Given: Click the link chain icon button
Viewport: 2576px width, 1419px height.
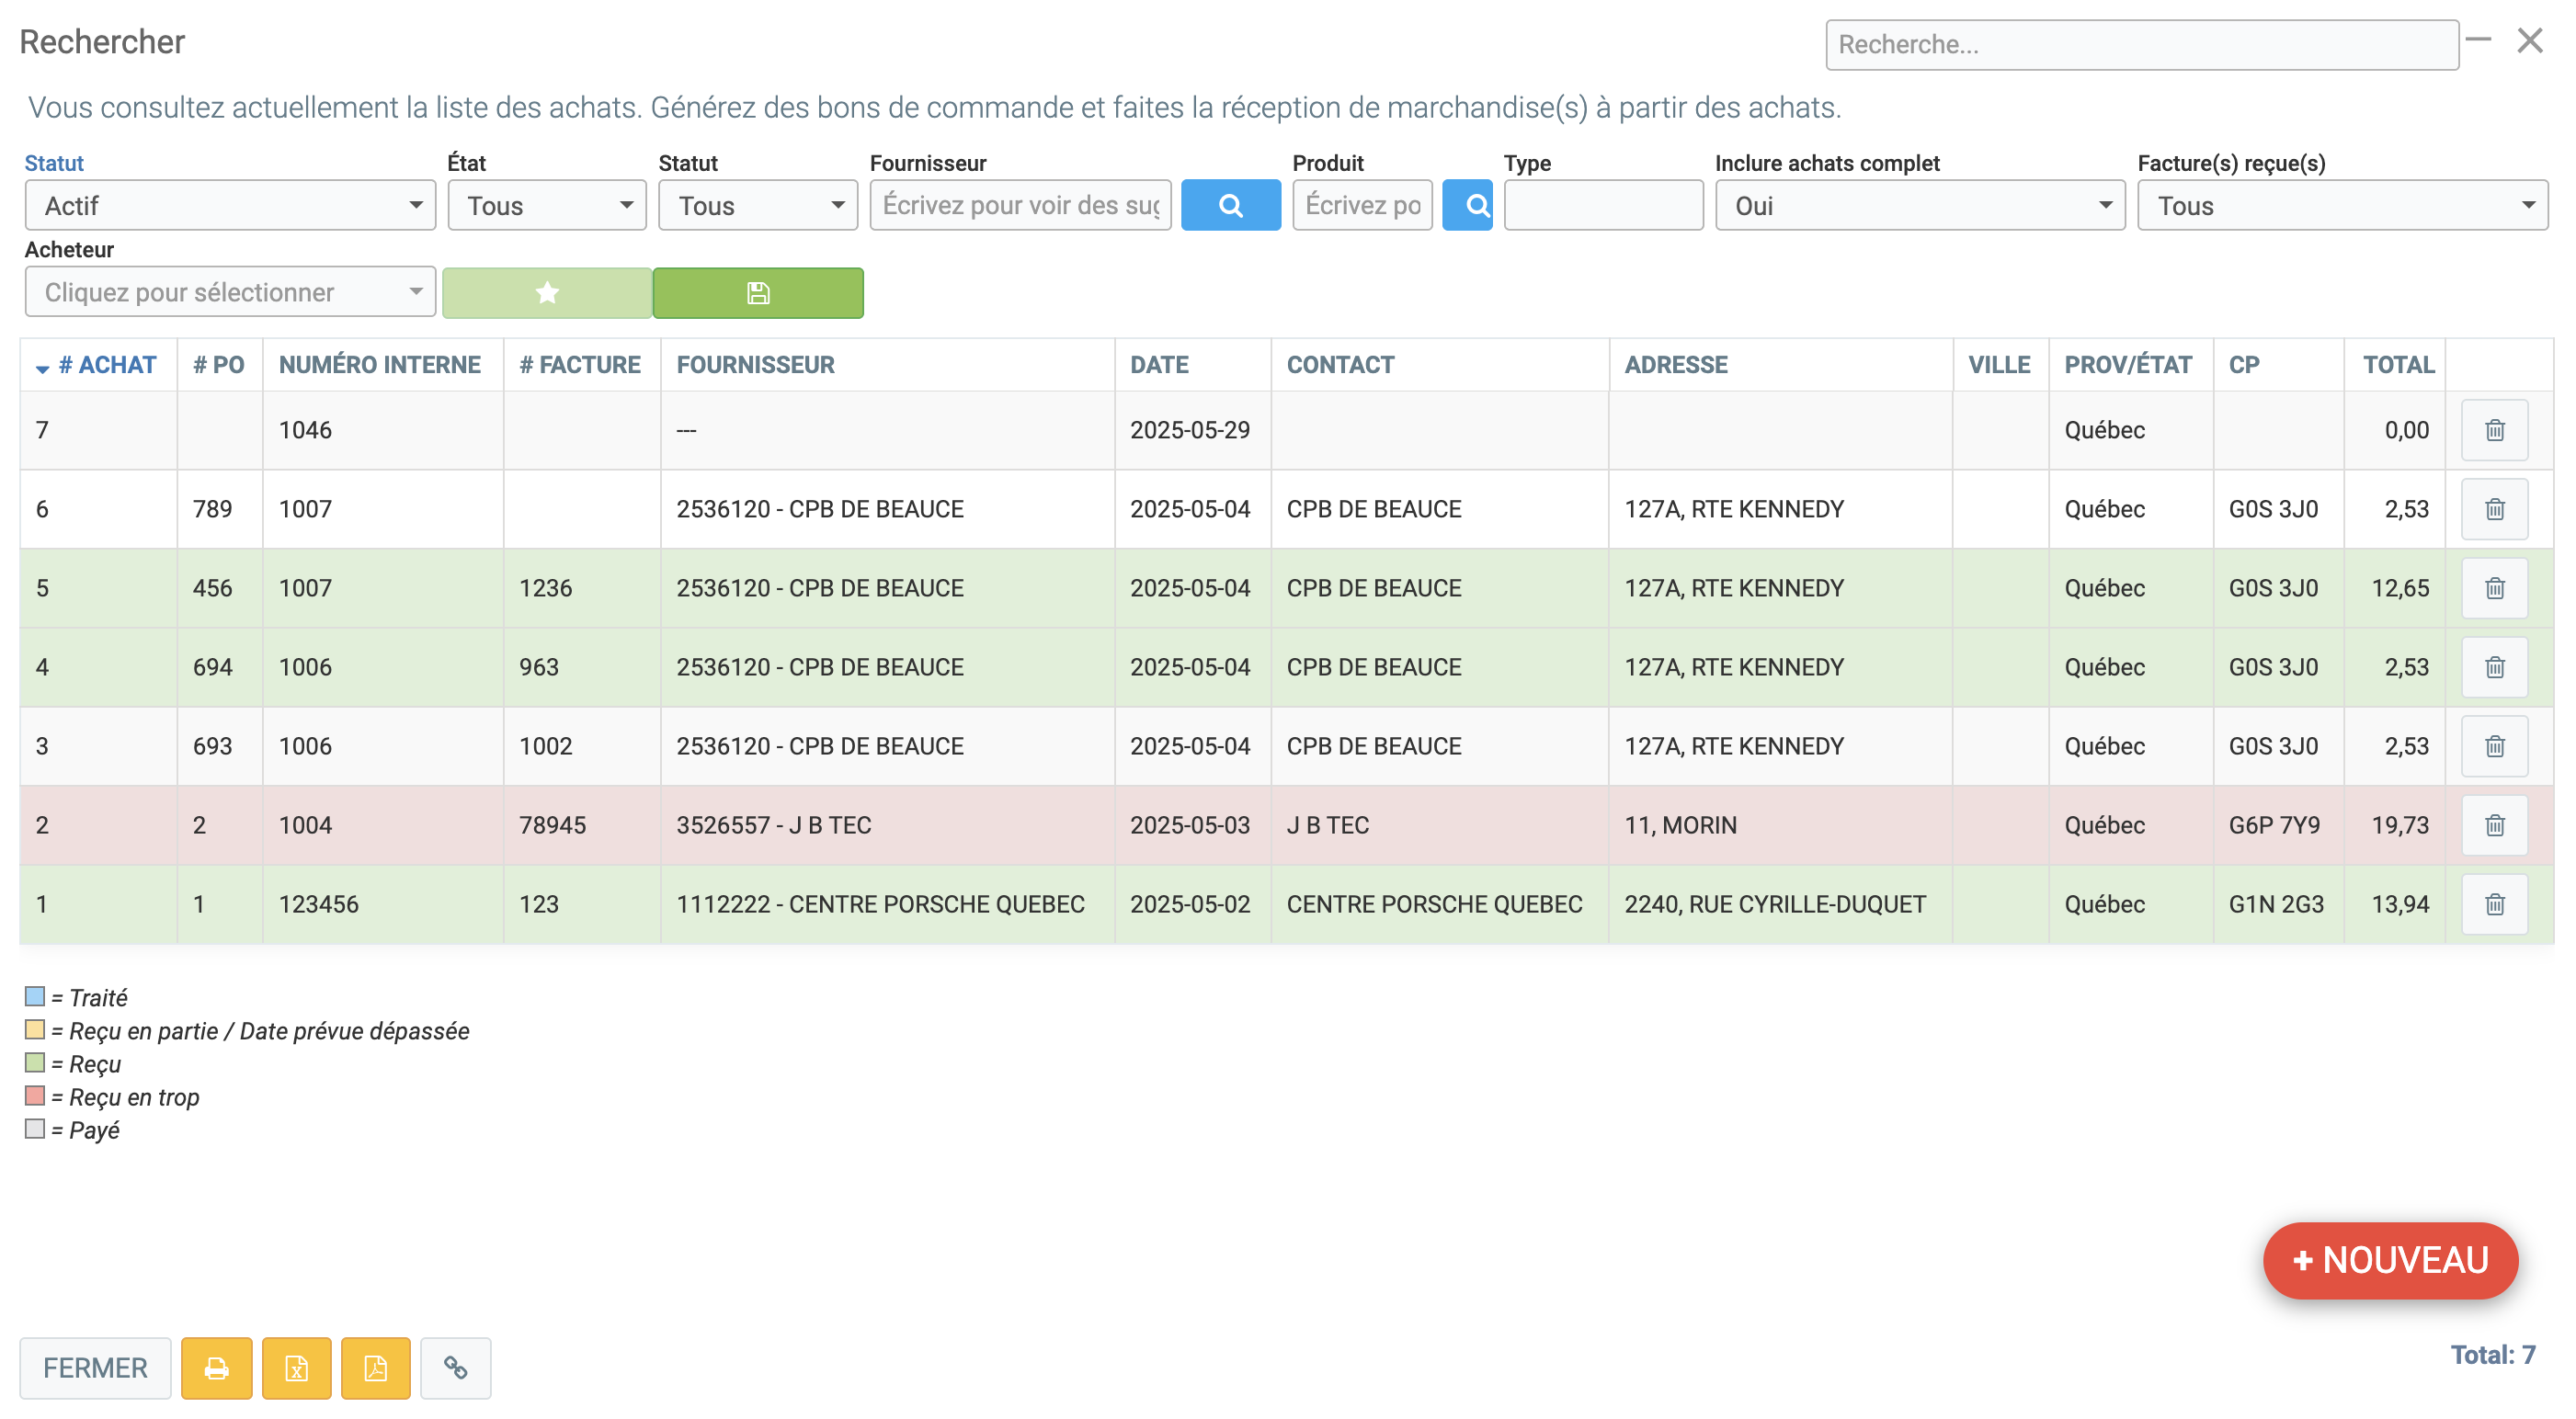Looking at the screenshot, I should click(x=455, y=1367).
